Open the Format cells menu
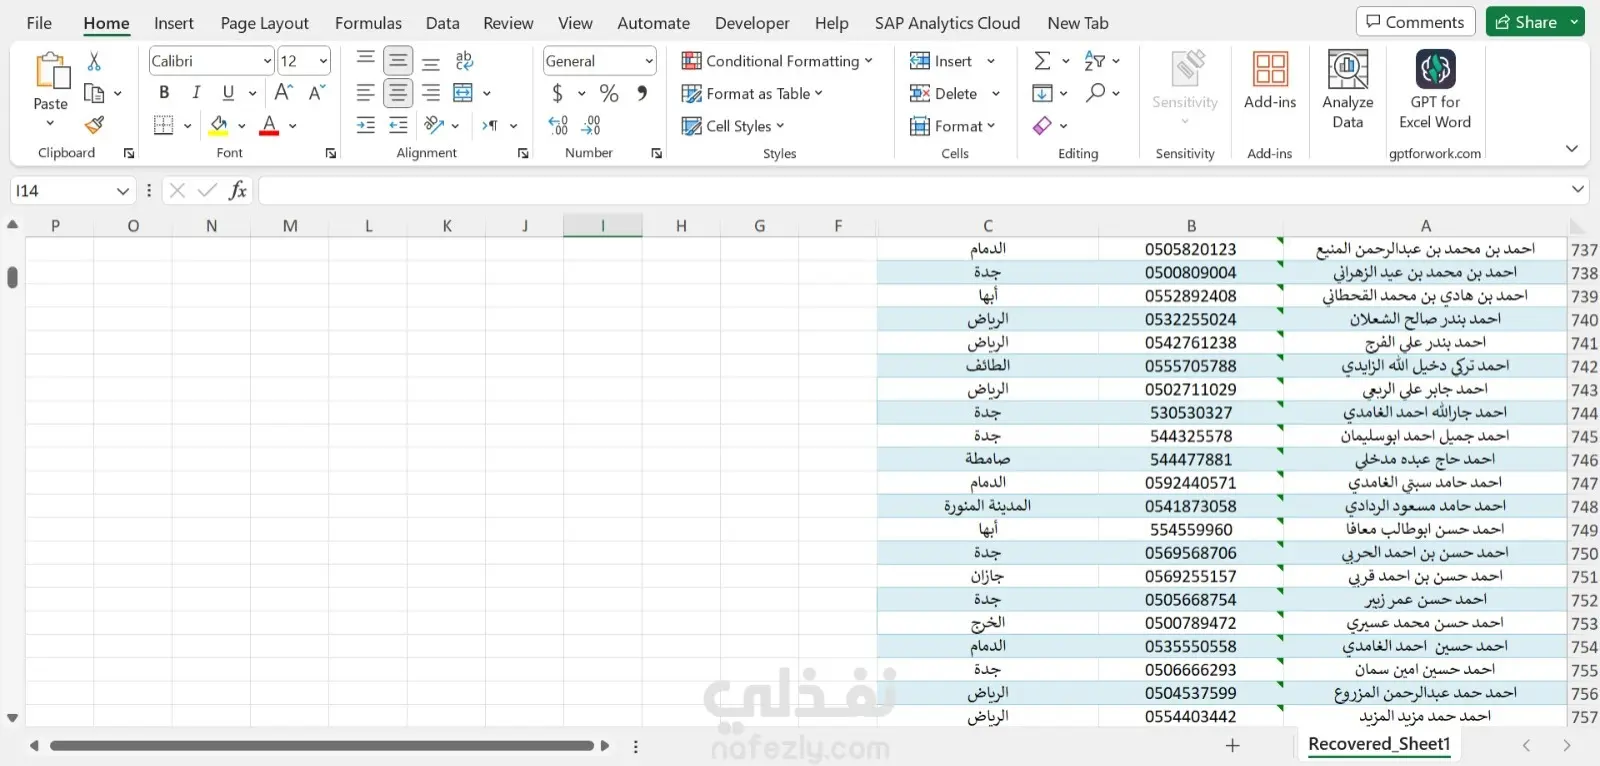Image resolution: width=1600 pixels, height=766 pixels. point(953,126)
